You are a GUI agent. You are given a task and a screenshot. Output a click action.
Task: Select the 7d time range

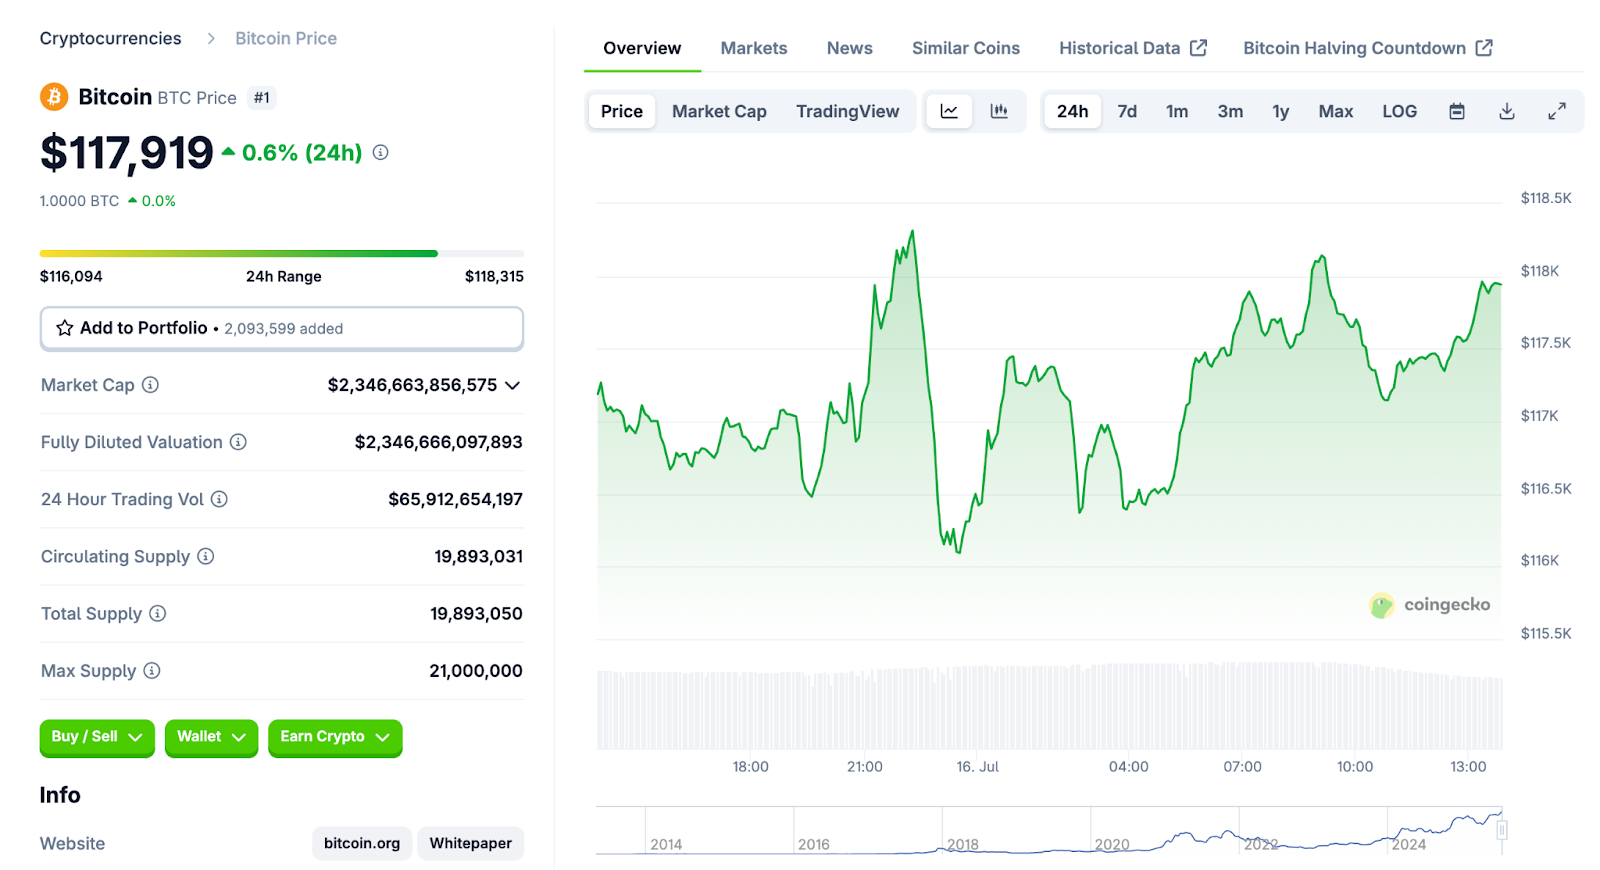click(1127, 111)
